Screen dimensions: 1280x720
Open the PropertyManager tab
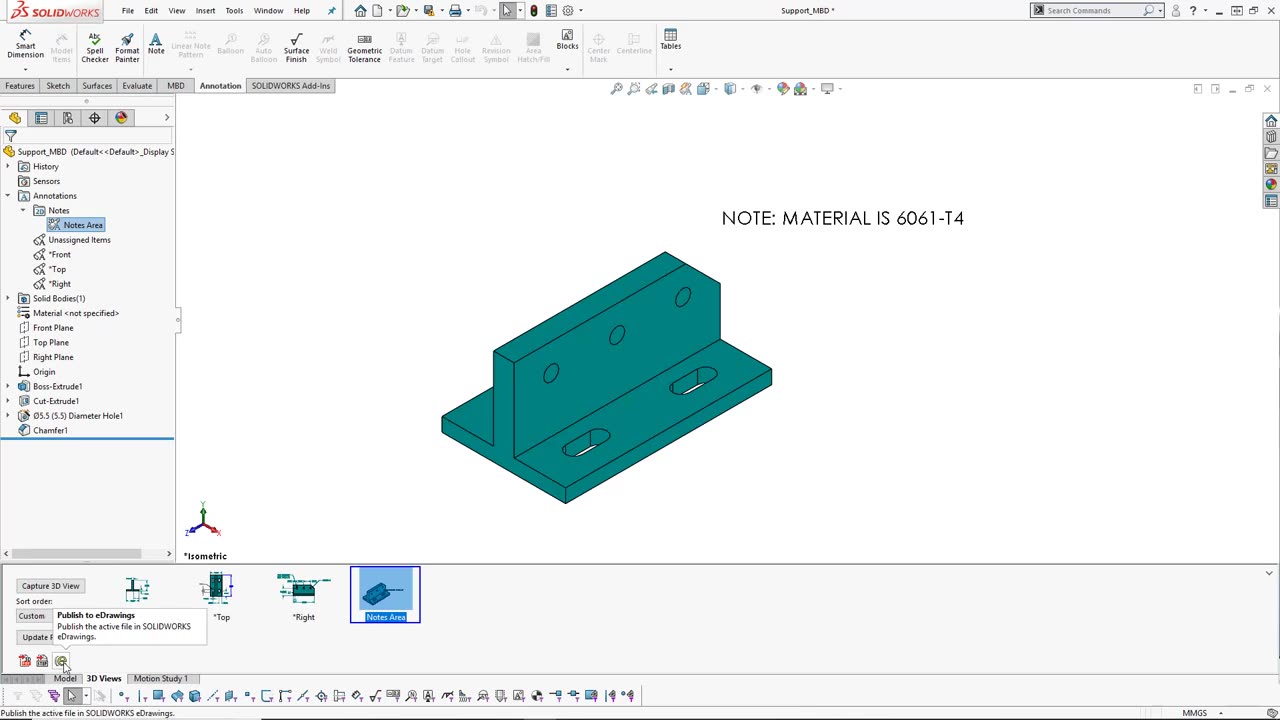41,118
